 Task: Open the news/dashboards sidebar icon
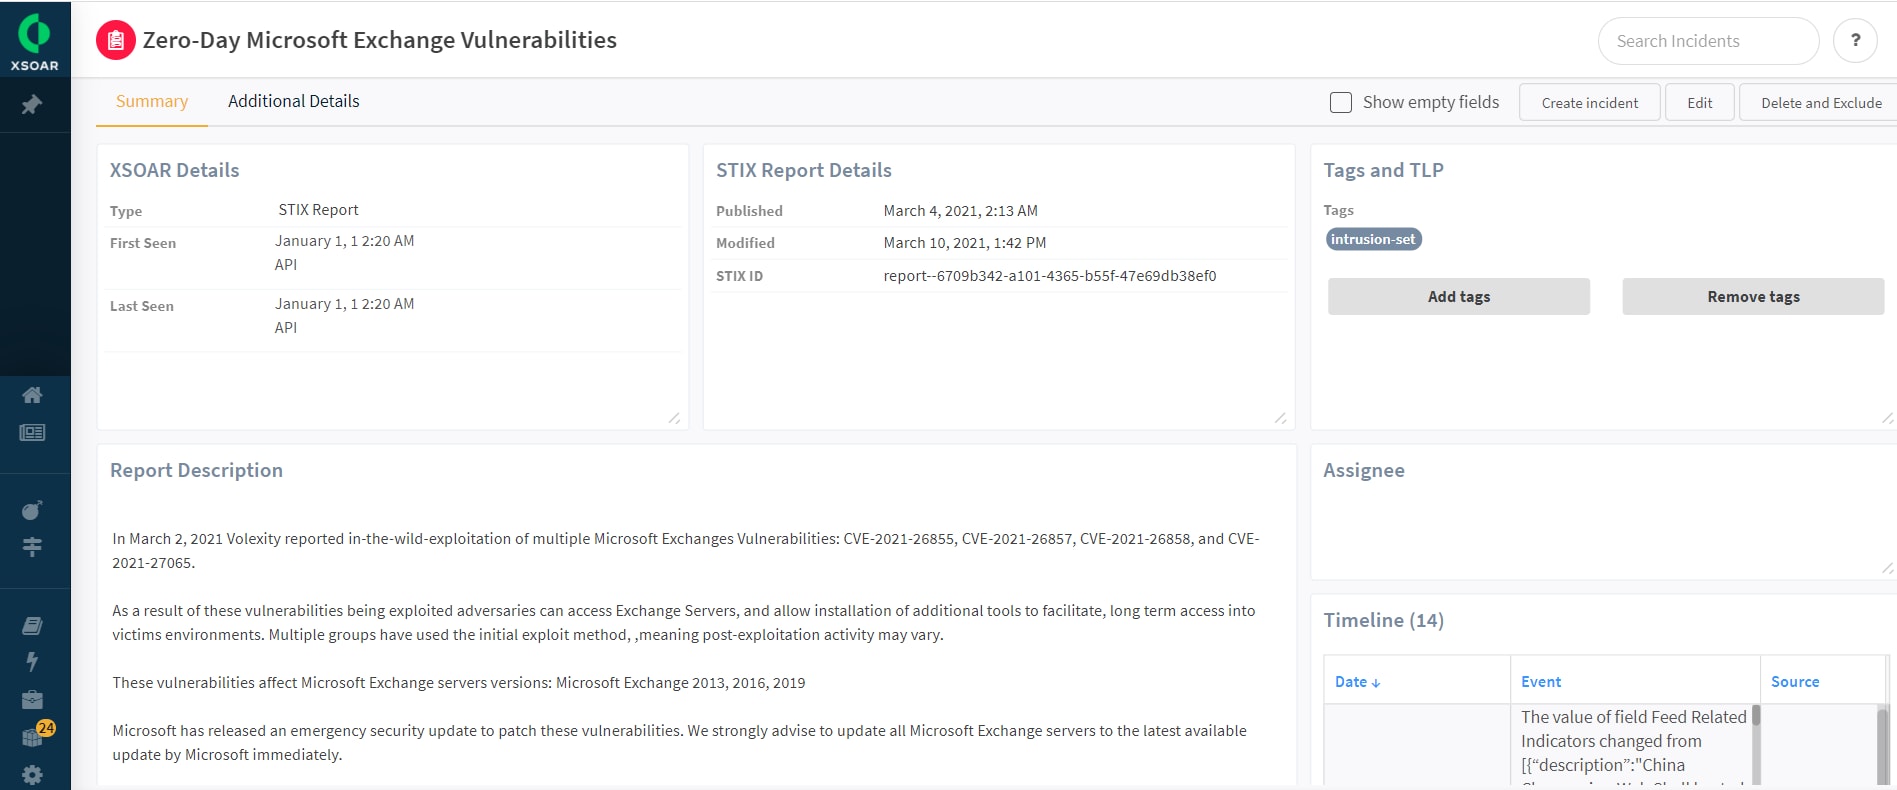(32, 433)
